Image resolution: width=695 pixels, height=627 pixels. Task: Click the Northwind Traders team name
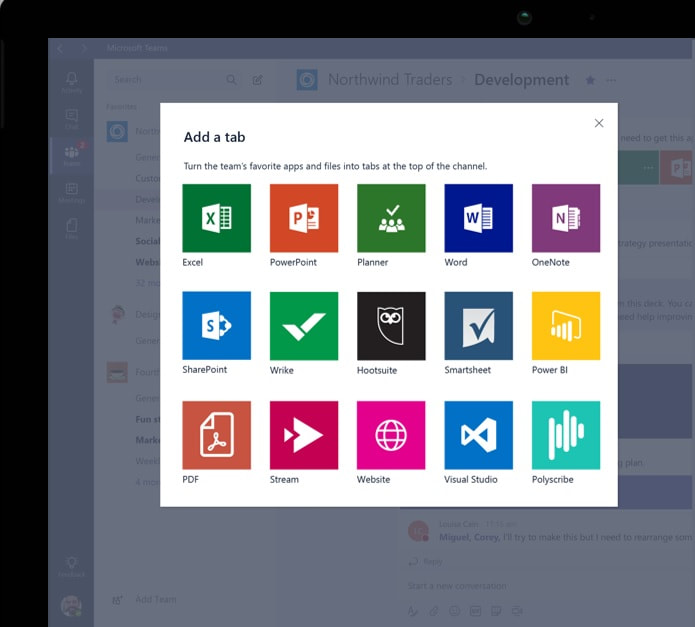390,80
